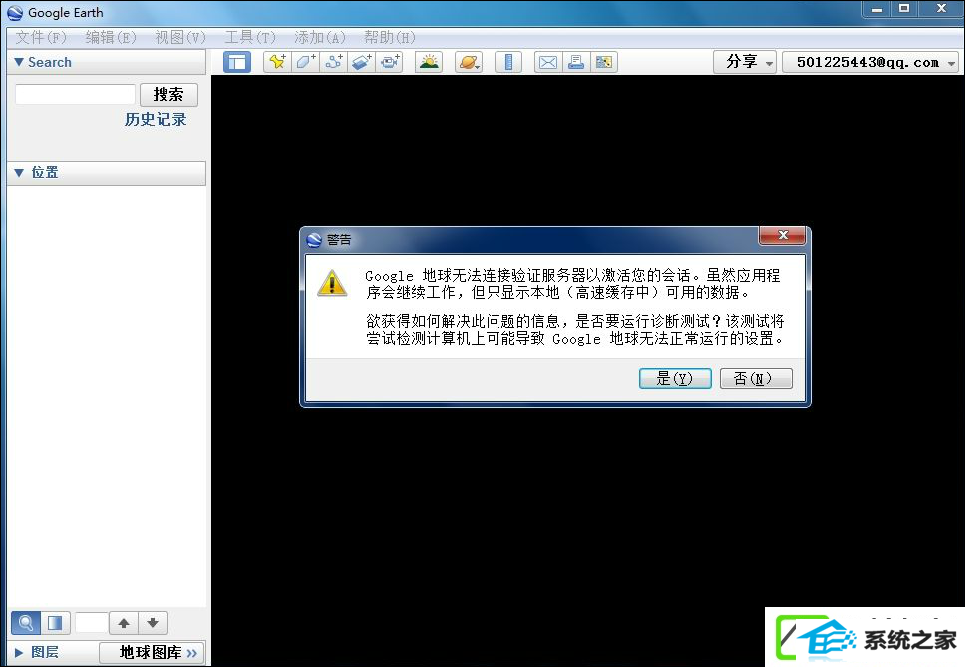View in Google Maps toolbar icon

click(604, 62)
